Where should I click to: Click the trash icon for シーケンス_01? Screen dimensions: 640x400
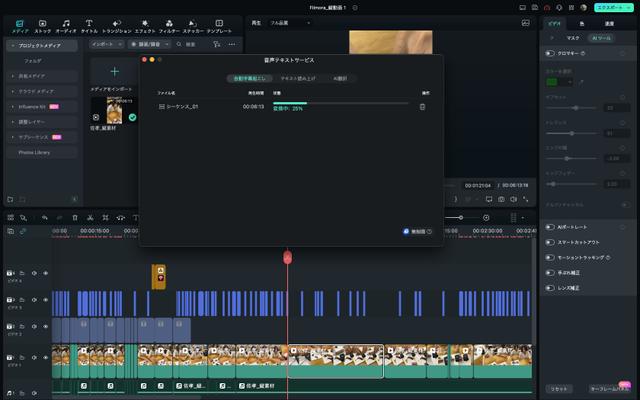point(422,106)
